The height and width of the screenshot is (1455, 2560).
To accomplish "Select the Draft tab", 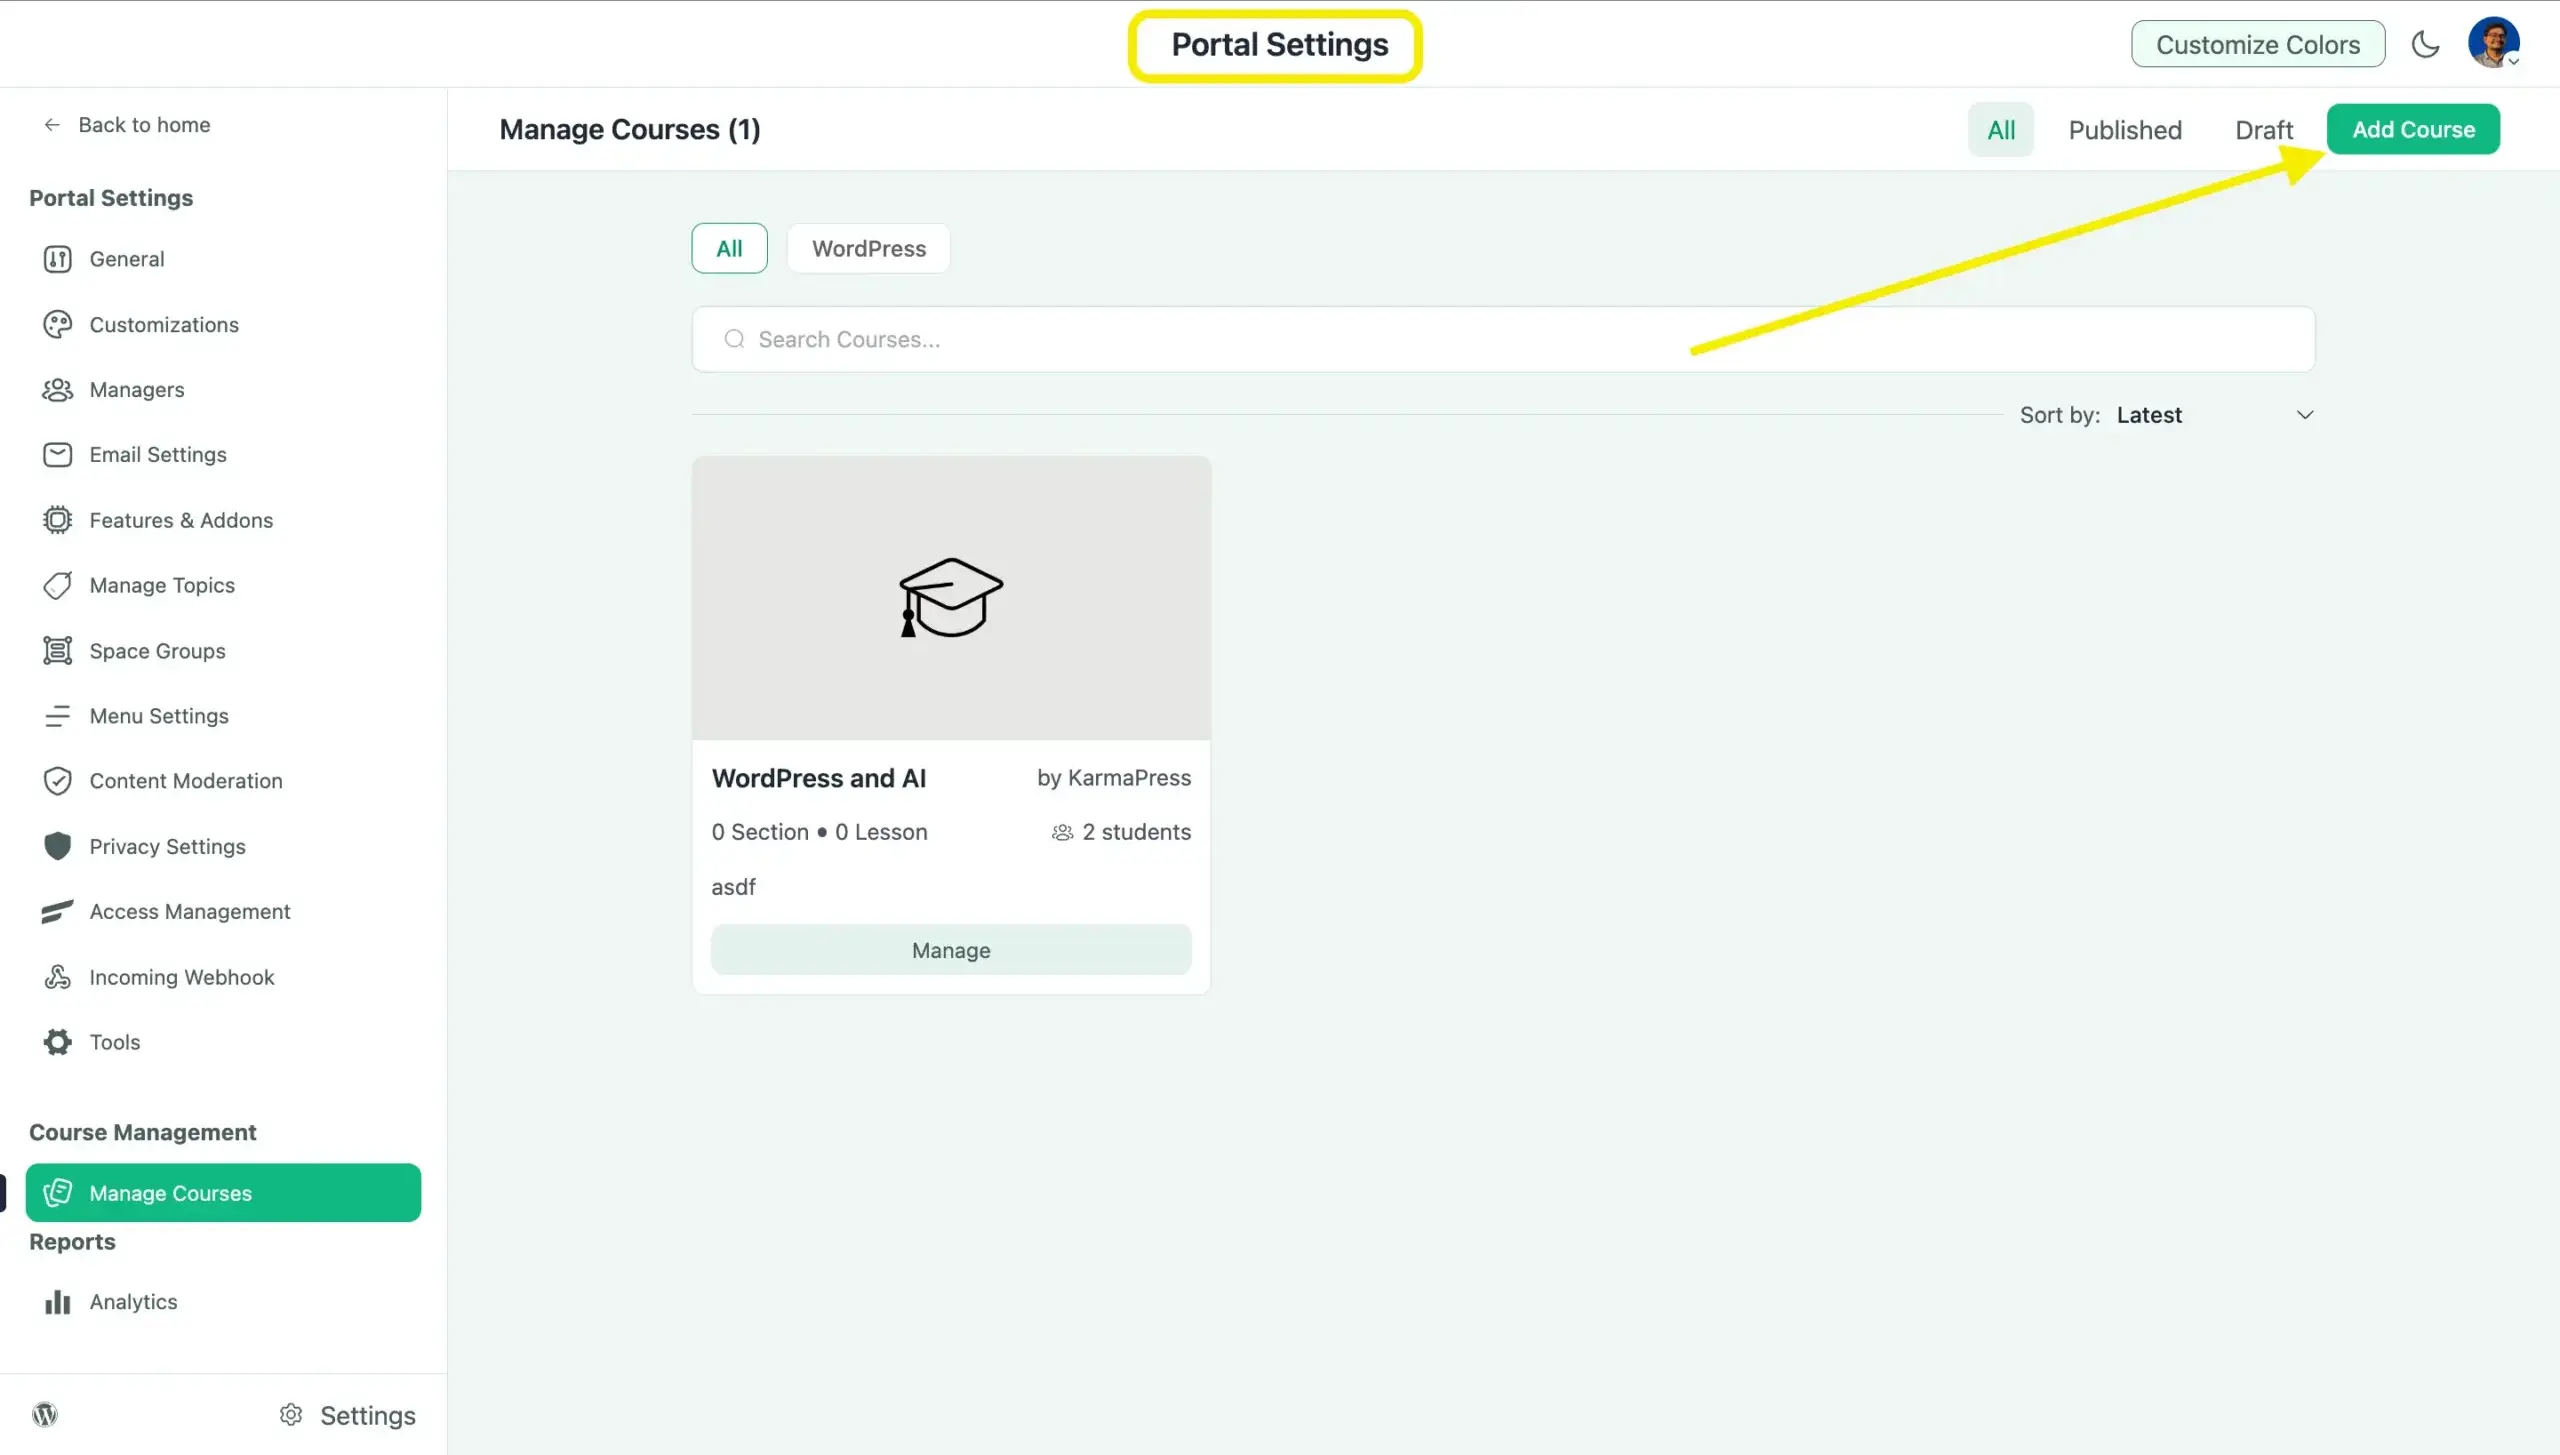I will tap(2264, 130).
